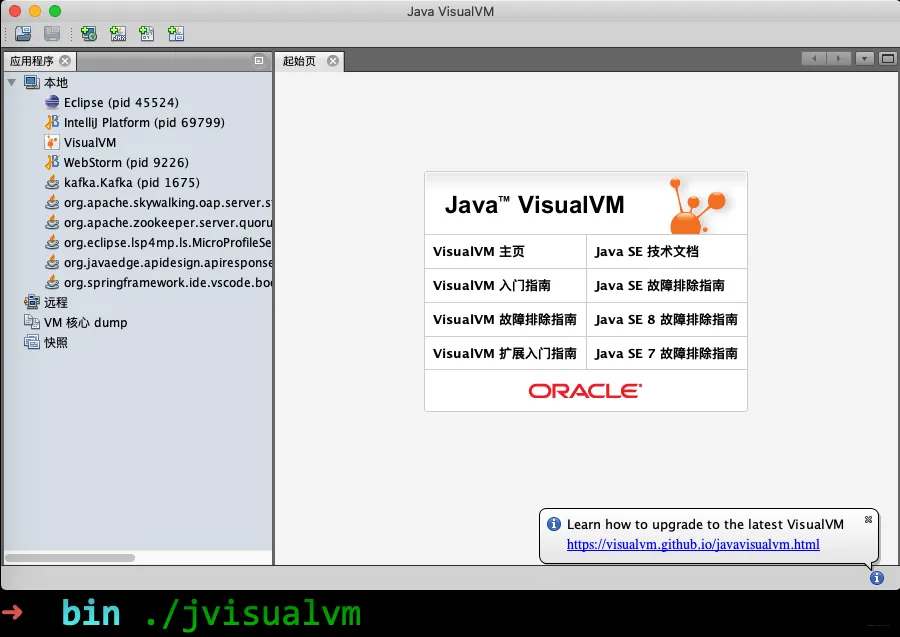This screenshot has height=637, width=900.
Task: Click the Add Application Snapshot toolbar icon
Action: [176, 34]
